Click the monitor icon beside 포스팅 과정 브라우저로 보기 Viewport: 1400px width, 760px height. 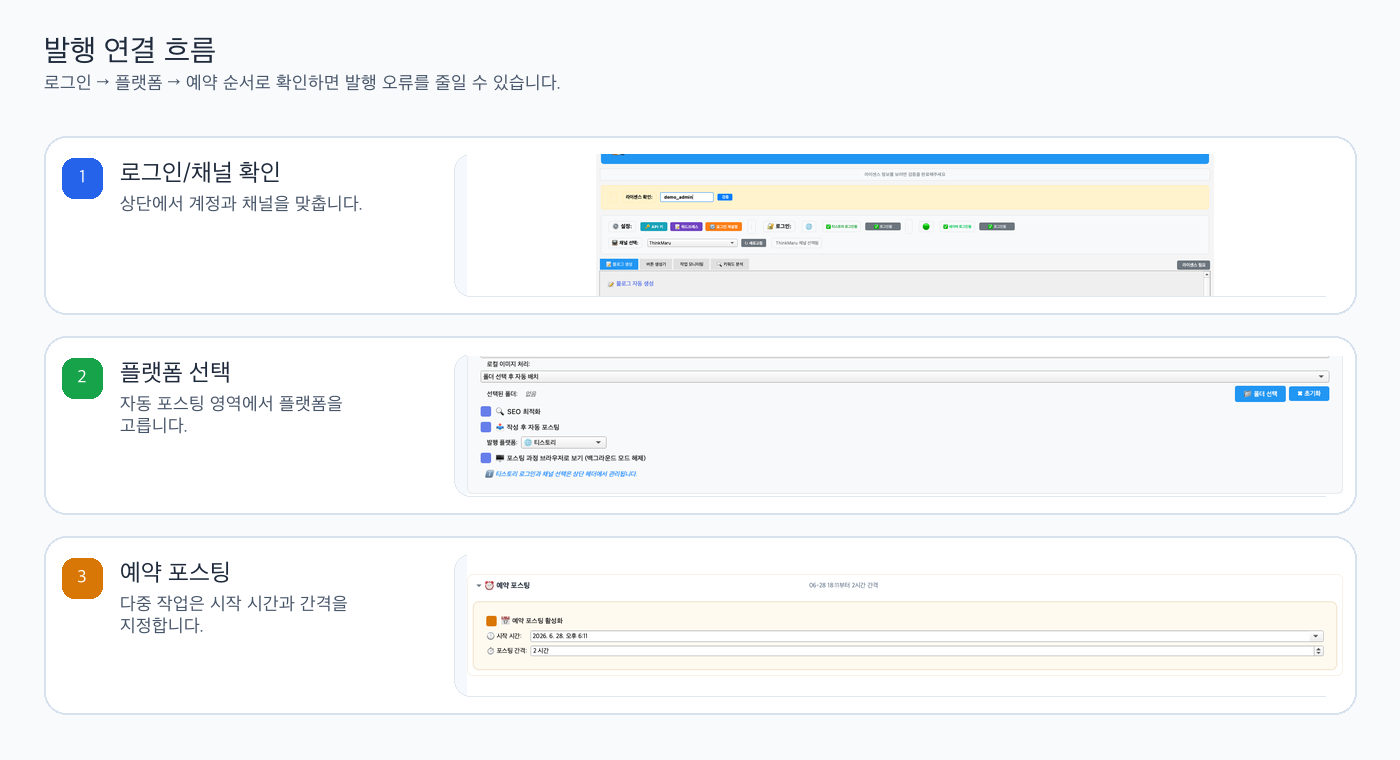click(500, 458)
